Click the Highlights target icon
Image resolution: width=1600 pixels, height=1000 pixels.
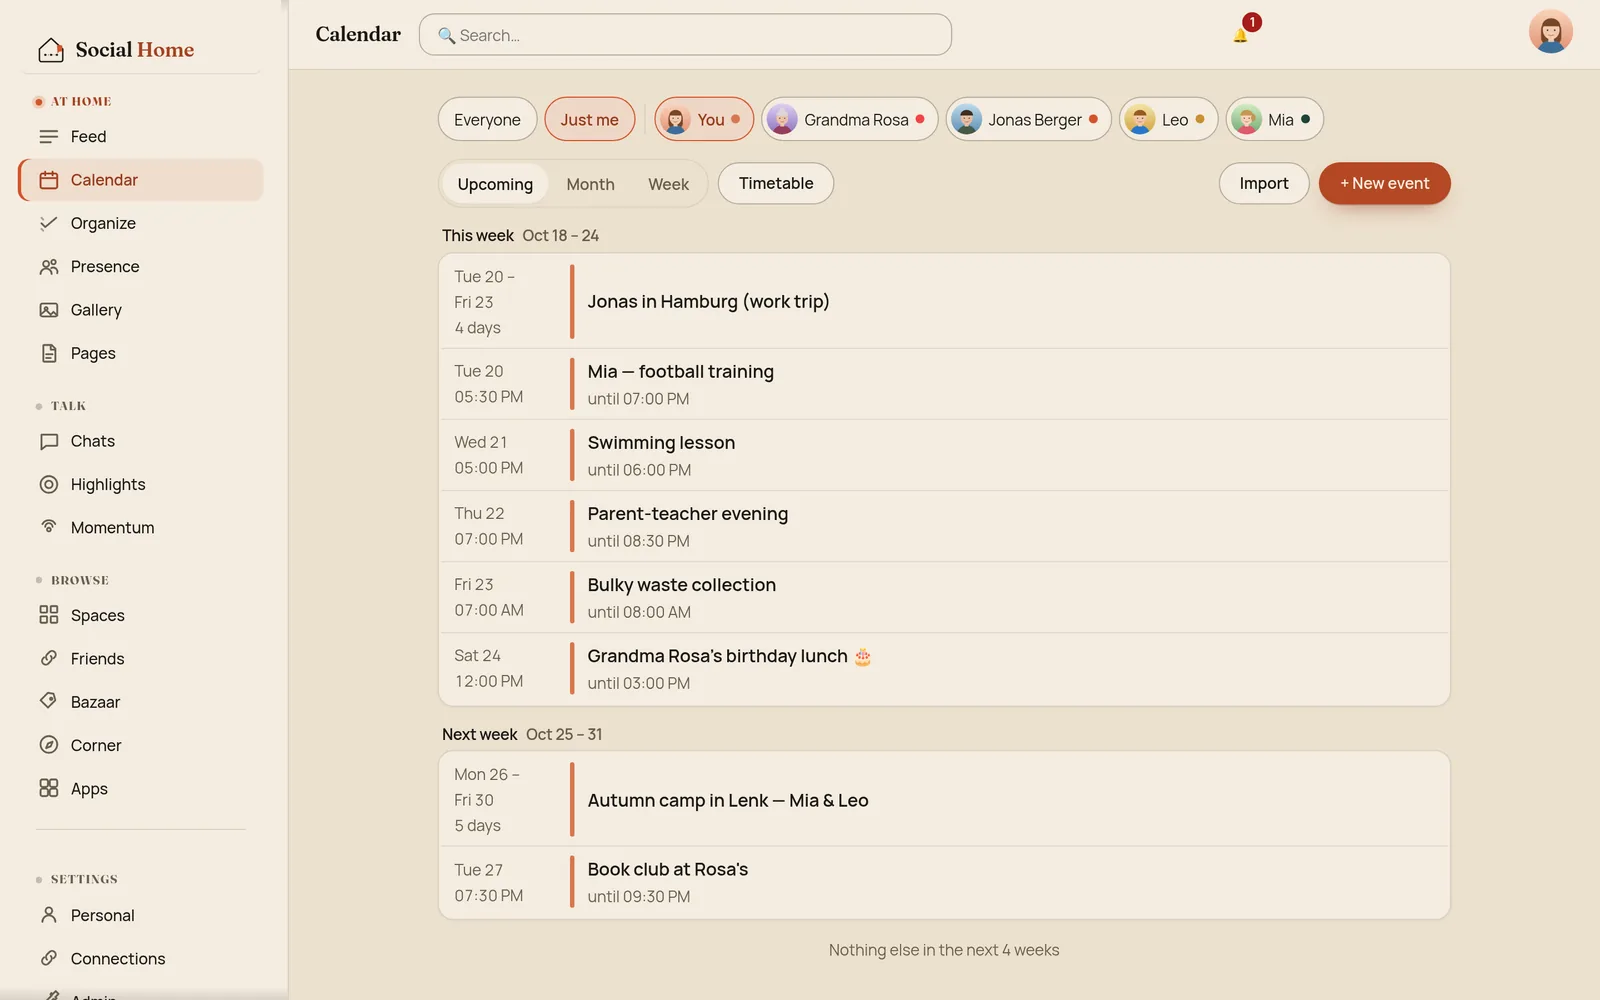point(49,485)
